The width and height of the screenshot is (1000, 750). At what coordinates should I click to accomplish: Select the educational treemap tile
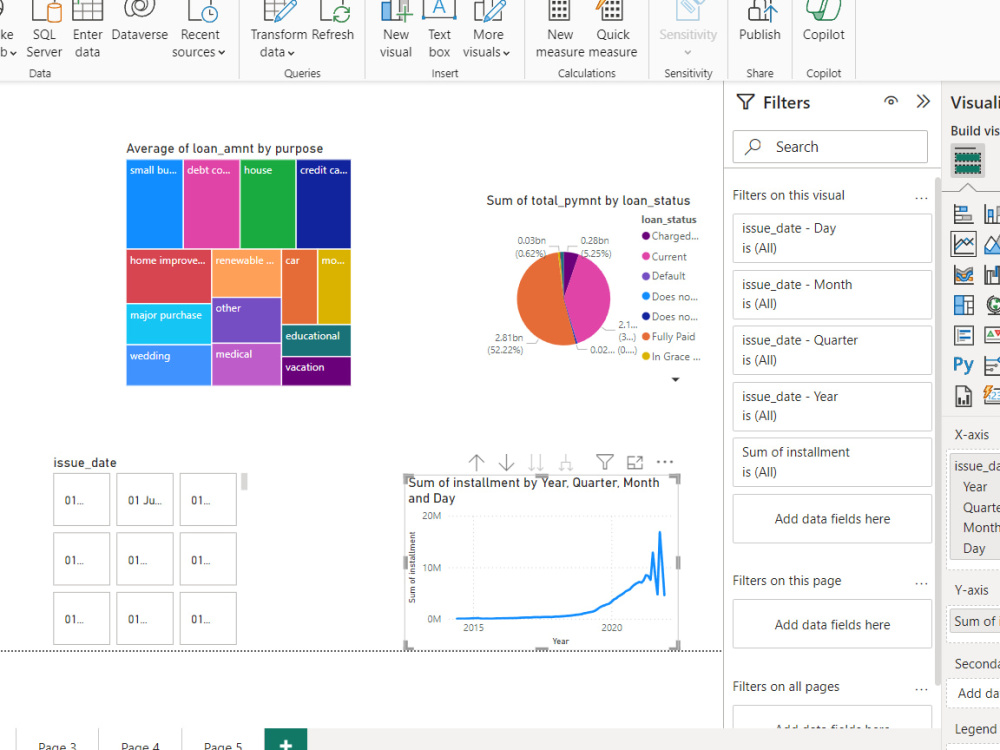tap(316, 341)
